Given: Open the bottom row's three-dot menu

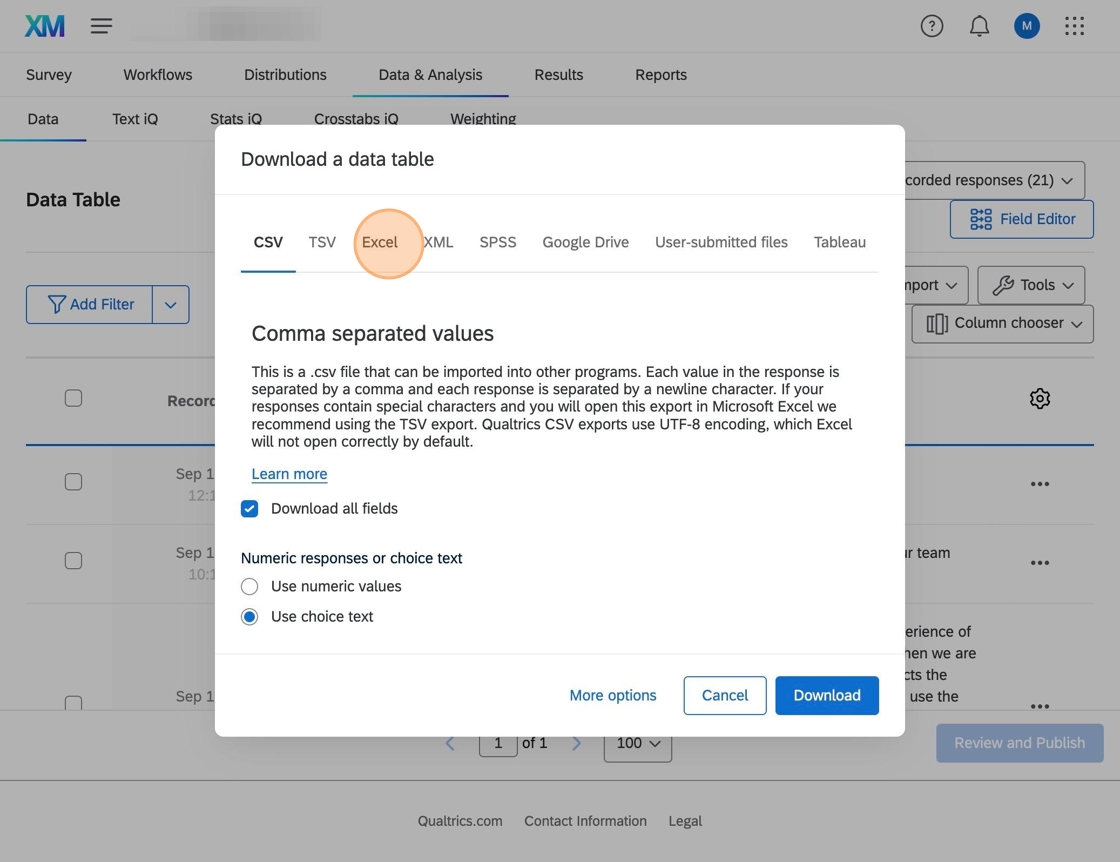Looking at the screenshot, I should (1039, 706).
